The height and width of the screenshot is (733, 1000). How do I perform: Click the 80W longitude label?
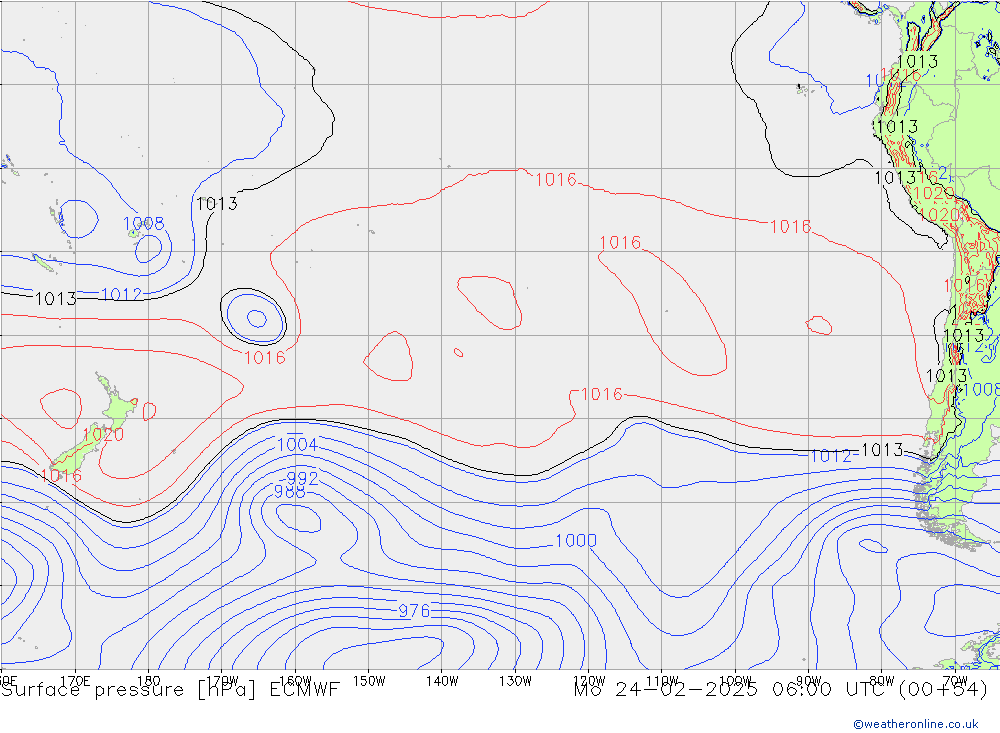pyautogui.click(x=882, y=681)
